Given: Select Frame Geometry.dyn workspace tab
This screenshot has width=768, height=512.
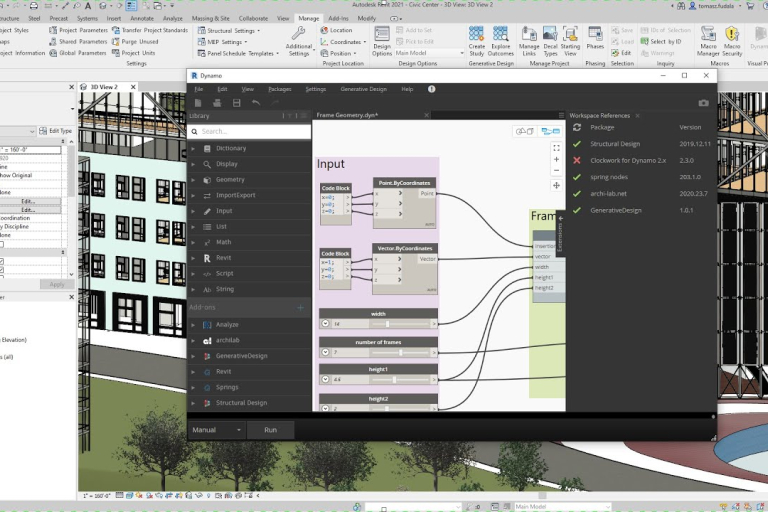Looking at the screenshot, I should [x=347, y=115].
